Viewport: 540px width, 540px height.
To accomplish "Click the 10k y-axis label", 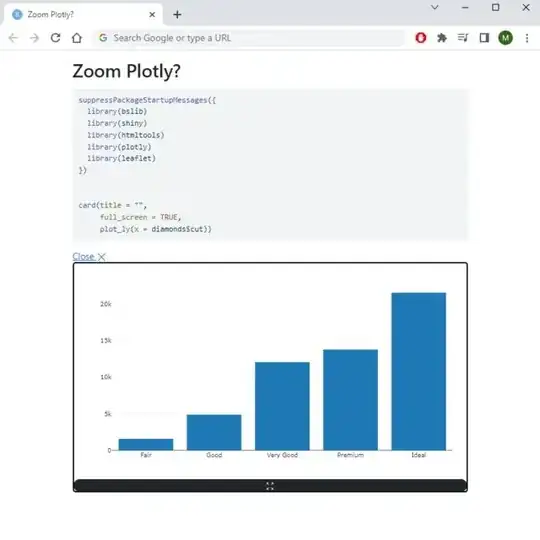I will coord(106,377).
